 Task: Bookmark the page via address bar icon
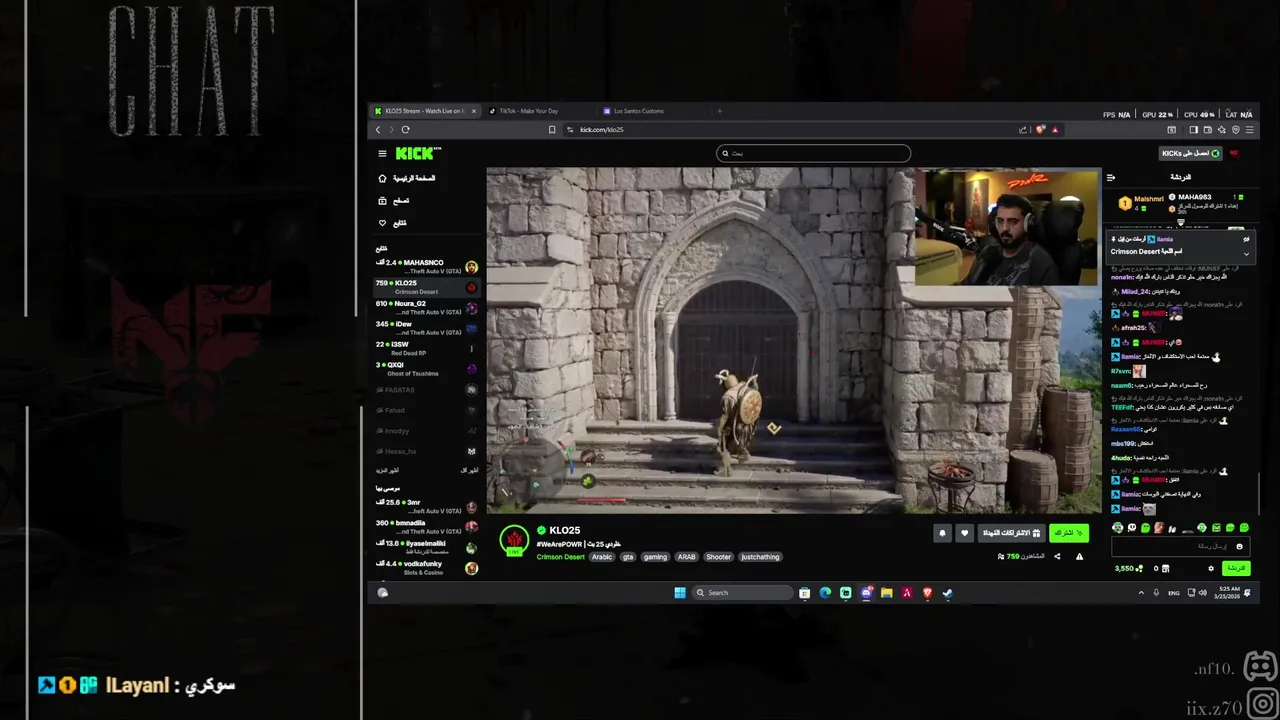click(552, 129)
